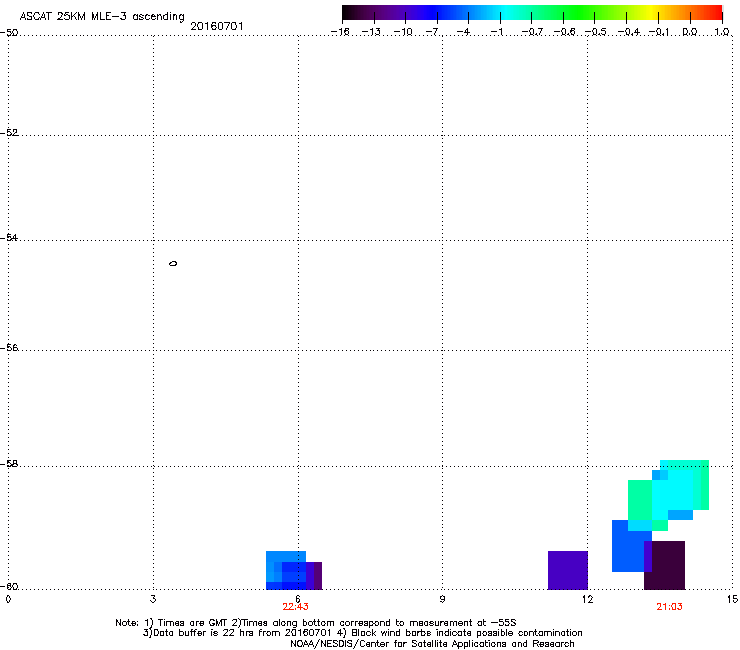Click the longitude axis label 15
Screen dimensions: 740x650
pyautogui.click(x=732, y=599)
